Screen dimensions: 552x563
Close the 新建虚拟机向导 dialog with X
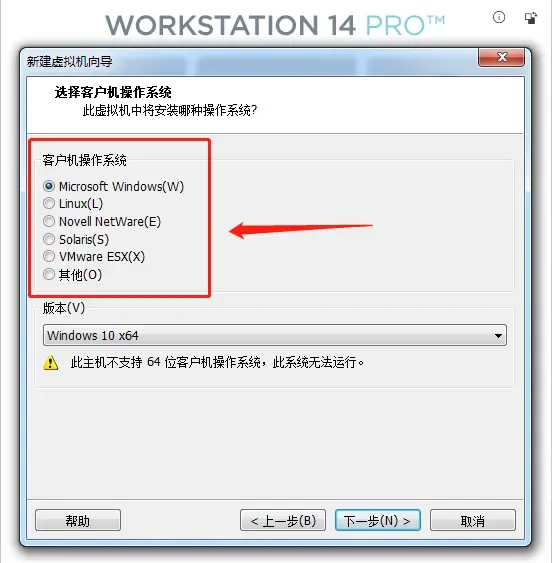(x=501, y=57)
